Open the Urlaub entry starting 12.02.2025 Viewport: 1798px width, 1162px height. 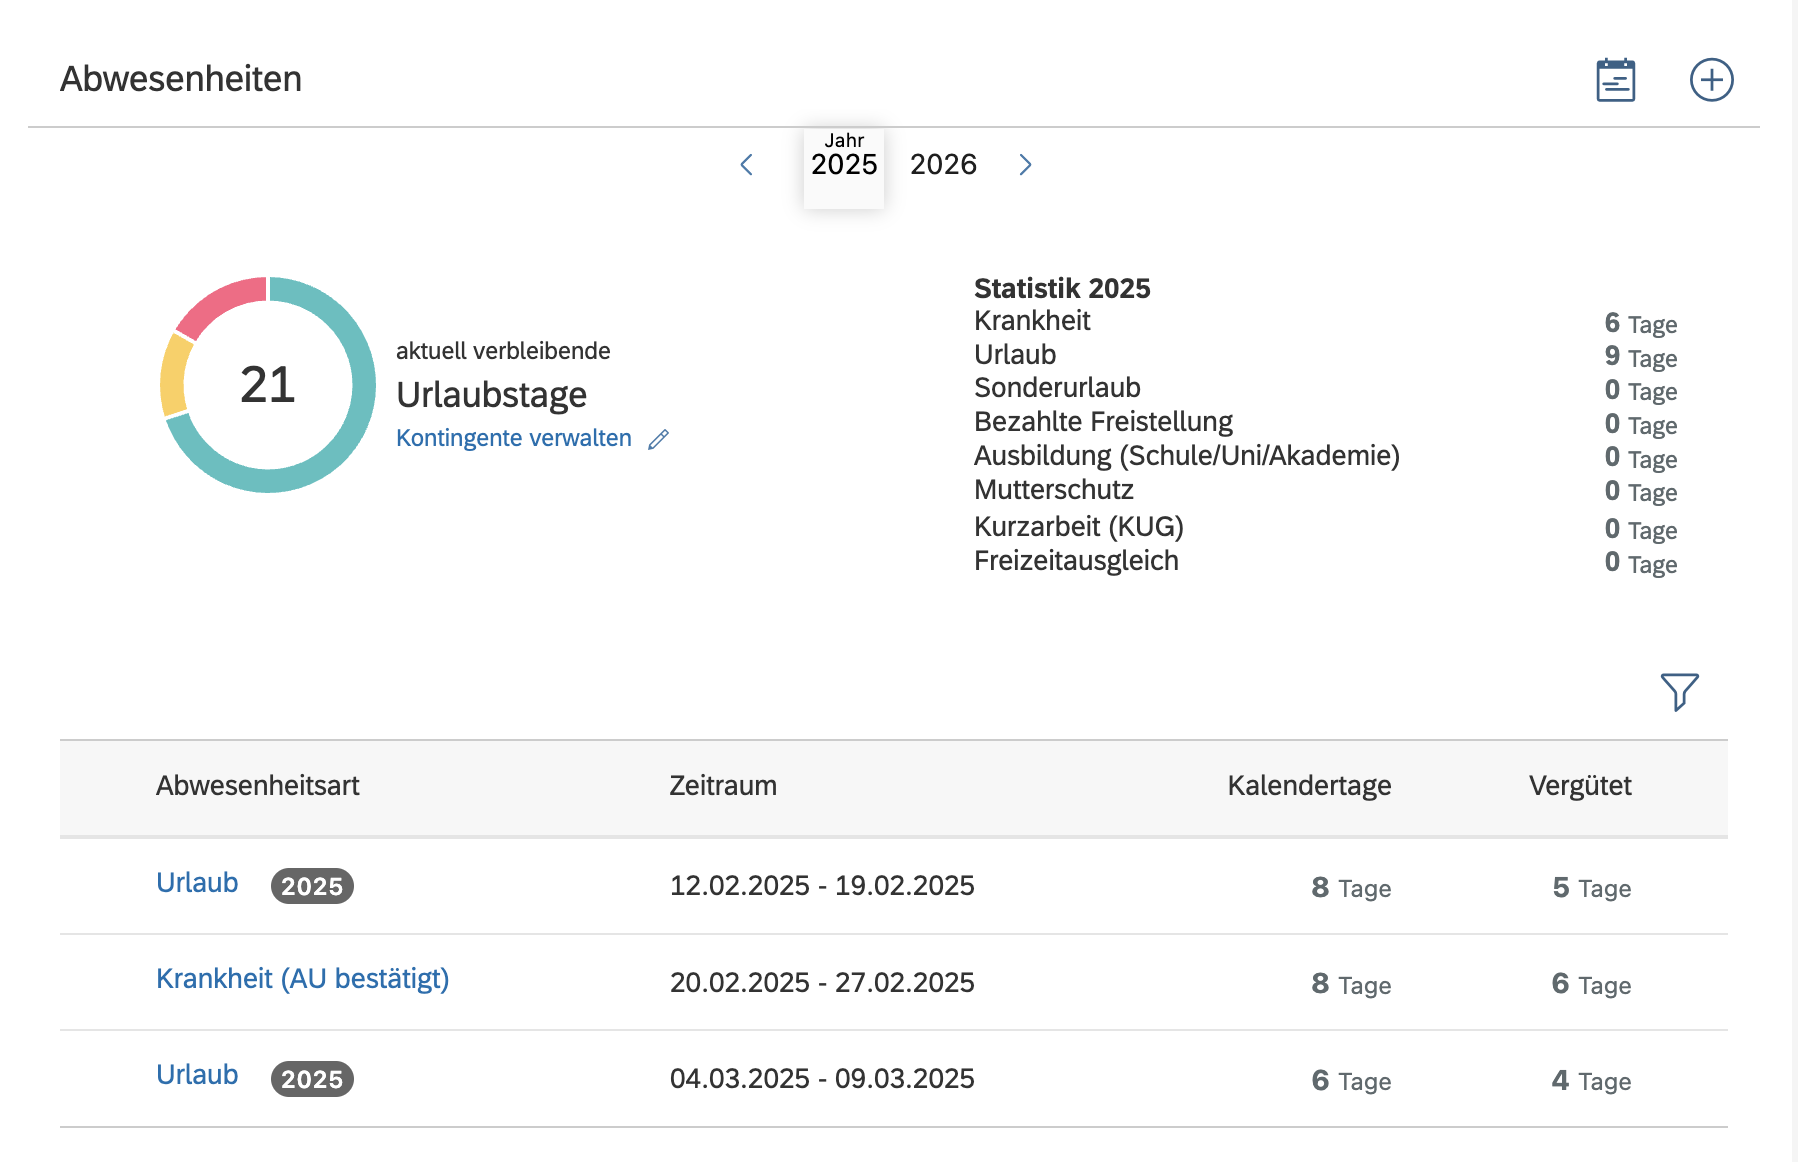pos(197,883)
